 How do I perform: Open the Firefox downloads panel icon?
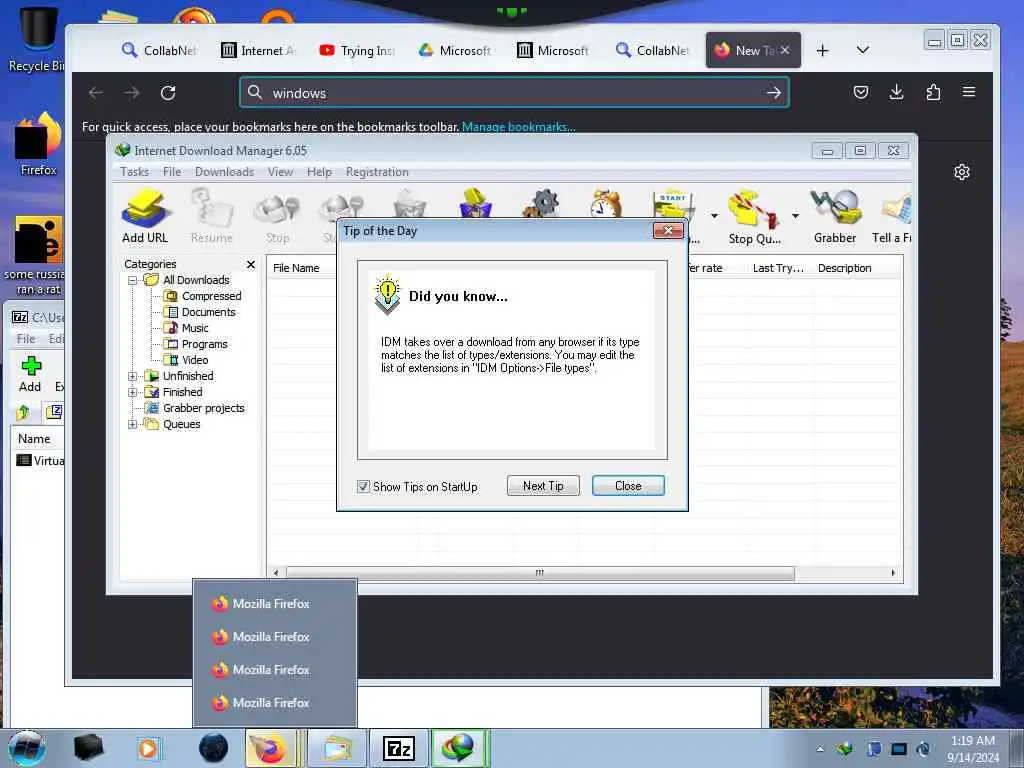[x=897, y=92]
